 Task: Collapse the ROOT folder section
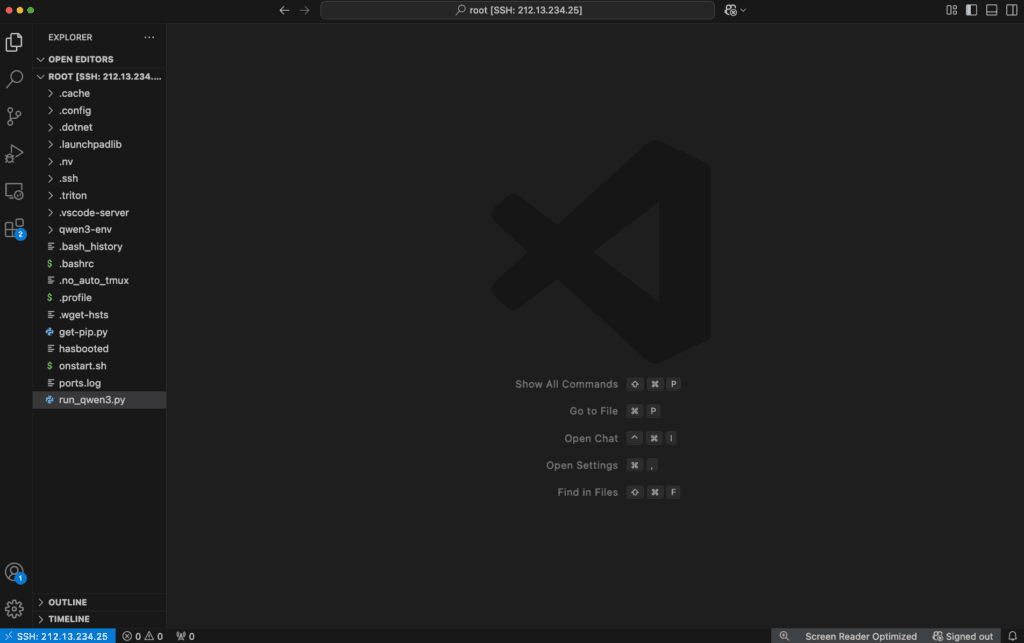coord(99,76)
